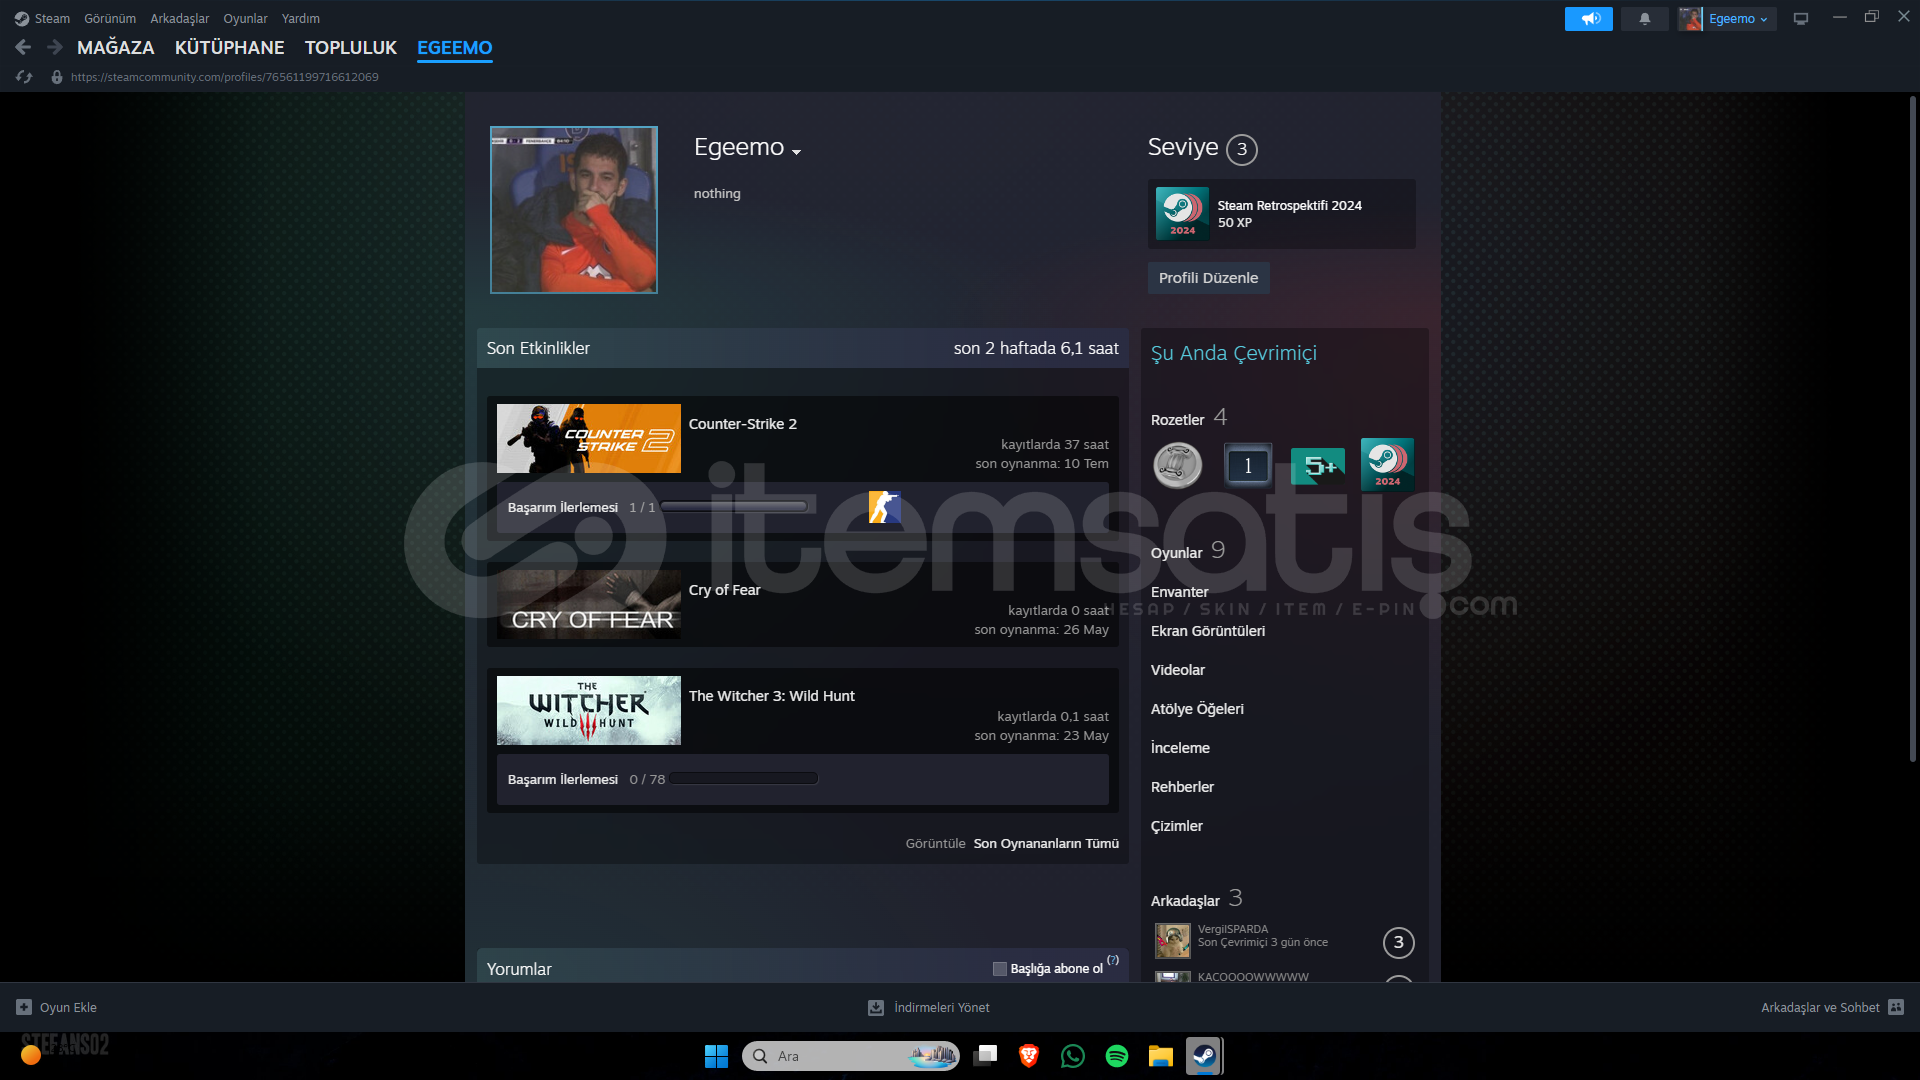Click The Witcher 3 game banner
1920x1080 pixels.
click(x=589, y=710)
